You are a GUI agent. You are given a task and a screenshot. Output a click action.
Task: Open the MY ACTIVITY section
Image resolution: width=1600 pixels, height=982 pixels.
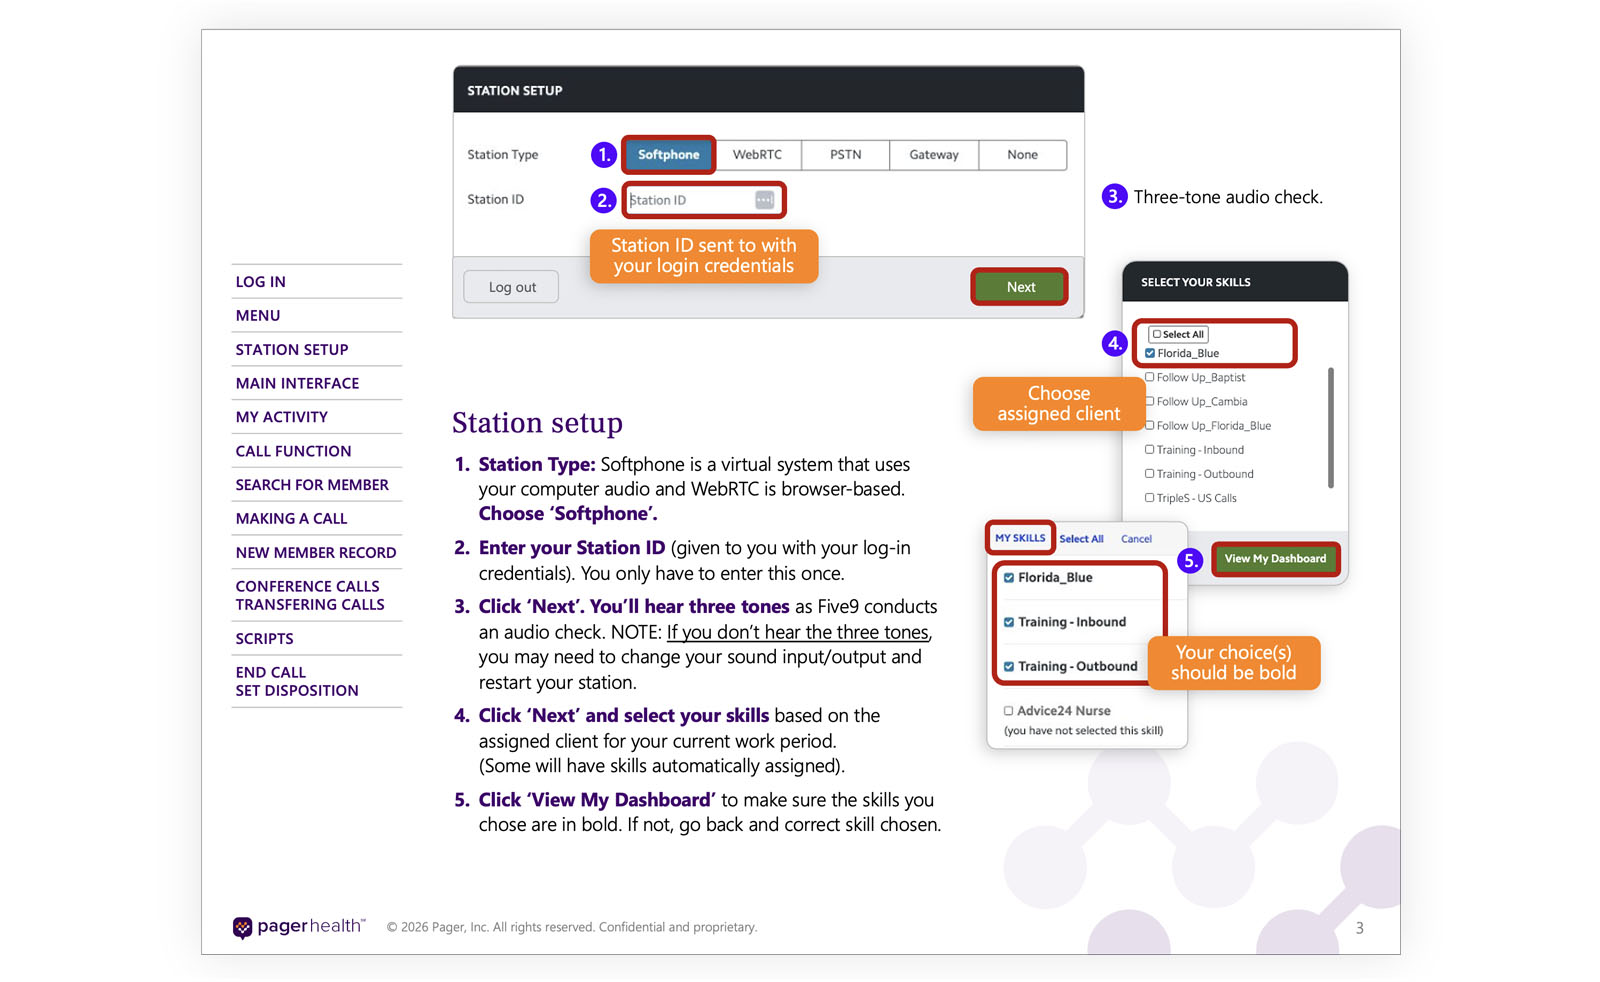282,417
